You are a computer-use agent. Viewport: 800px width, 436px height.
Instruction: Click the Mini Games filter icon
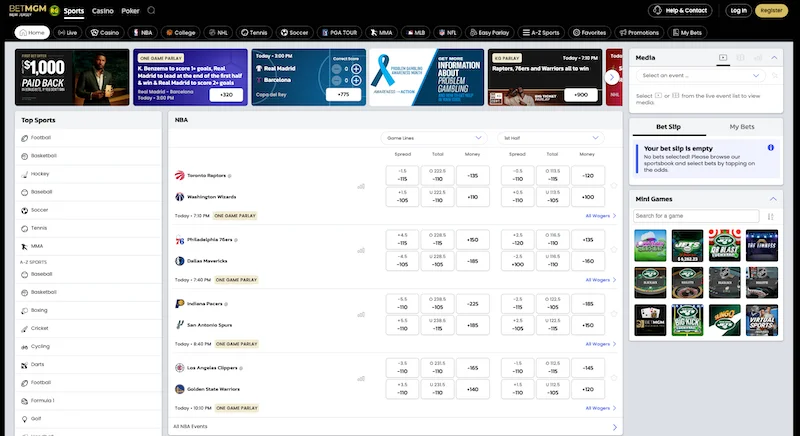tap(769, 215)
